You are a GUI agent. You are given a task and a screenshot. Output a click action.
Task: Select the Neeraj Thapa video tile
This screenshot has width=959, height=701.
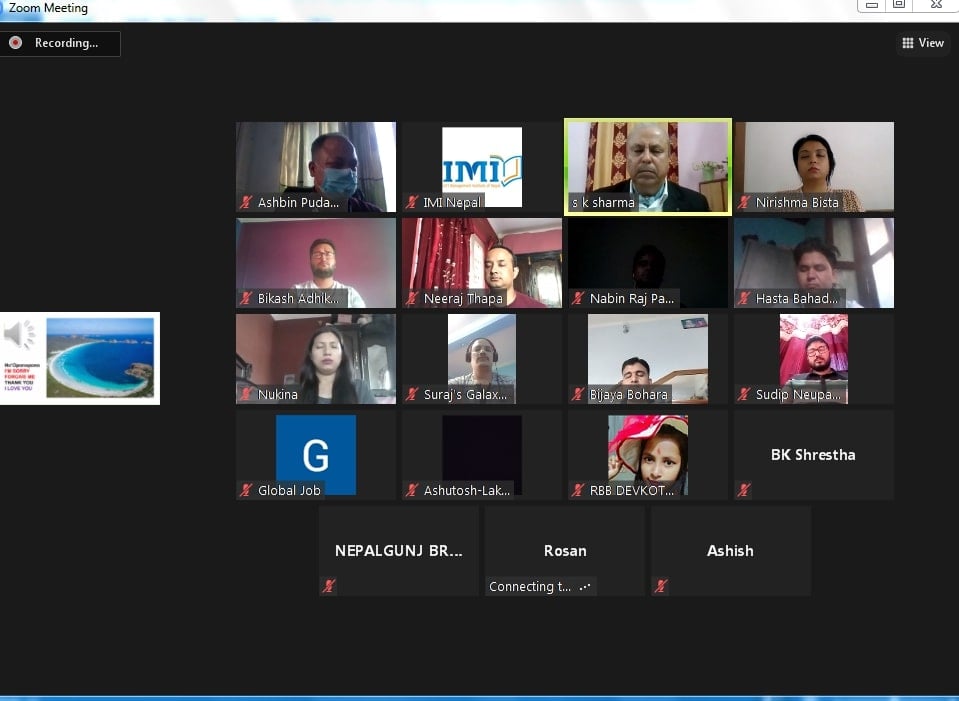pyautogui.click(x=482, y=262)
